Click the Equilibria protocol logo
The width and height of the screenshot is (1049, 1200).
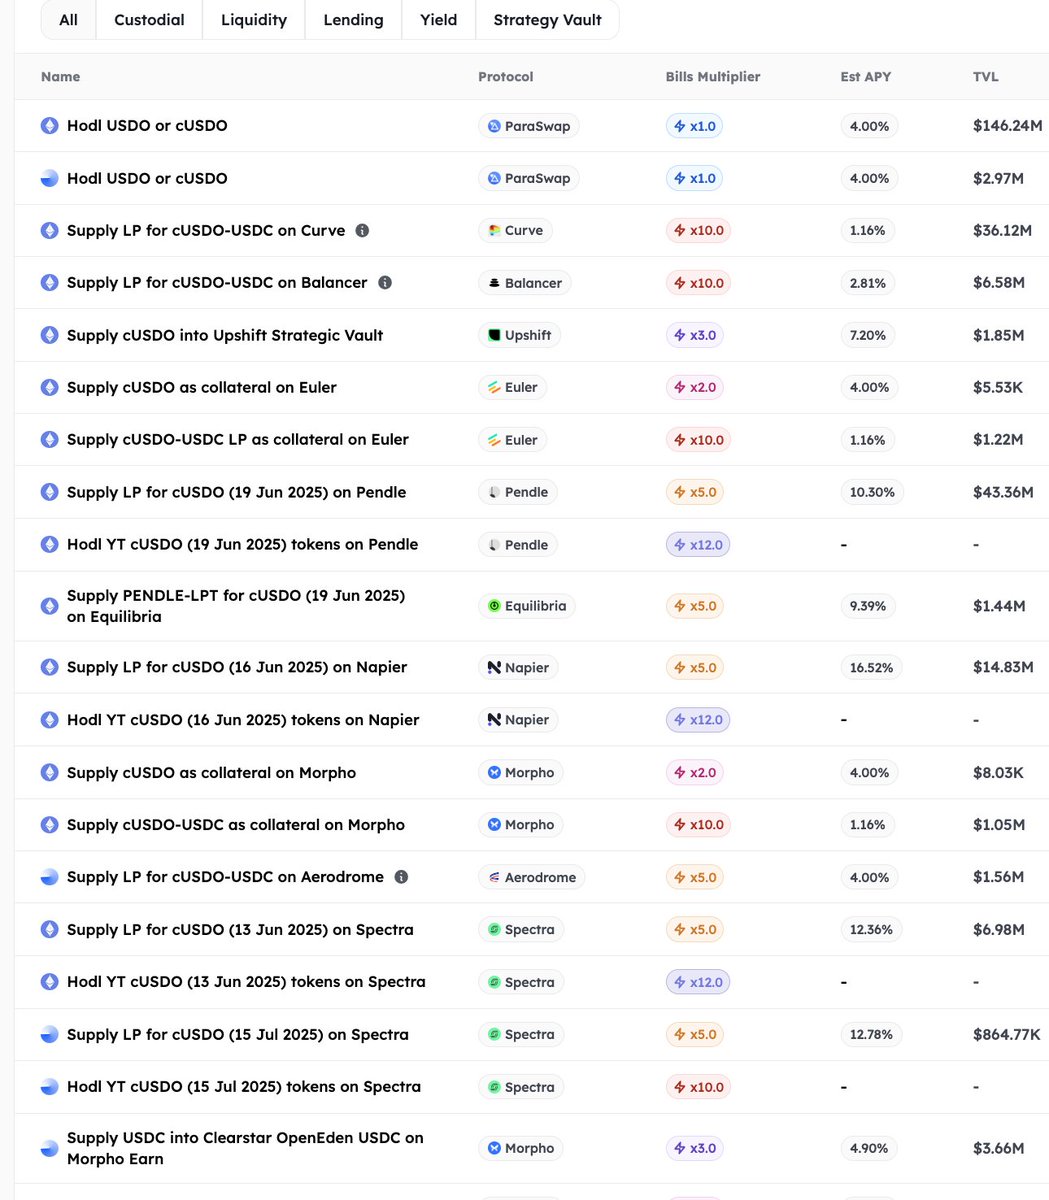click(494, 606)
